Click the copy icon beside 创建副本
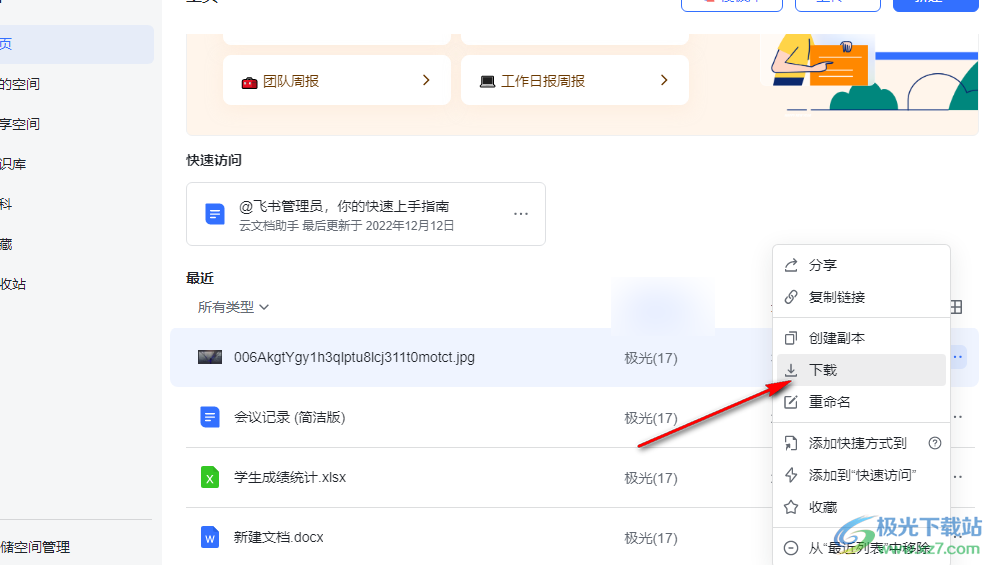 [x=791, y=338]
